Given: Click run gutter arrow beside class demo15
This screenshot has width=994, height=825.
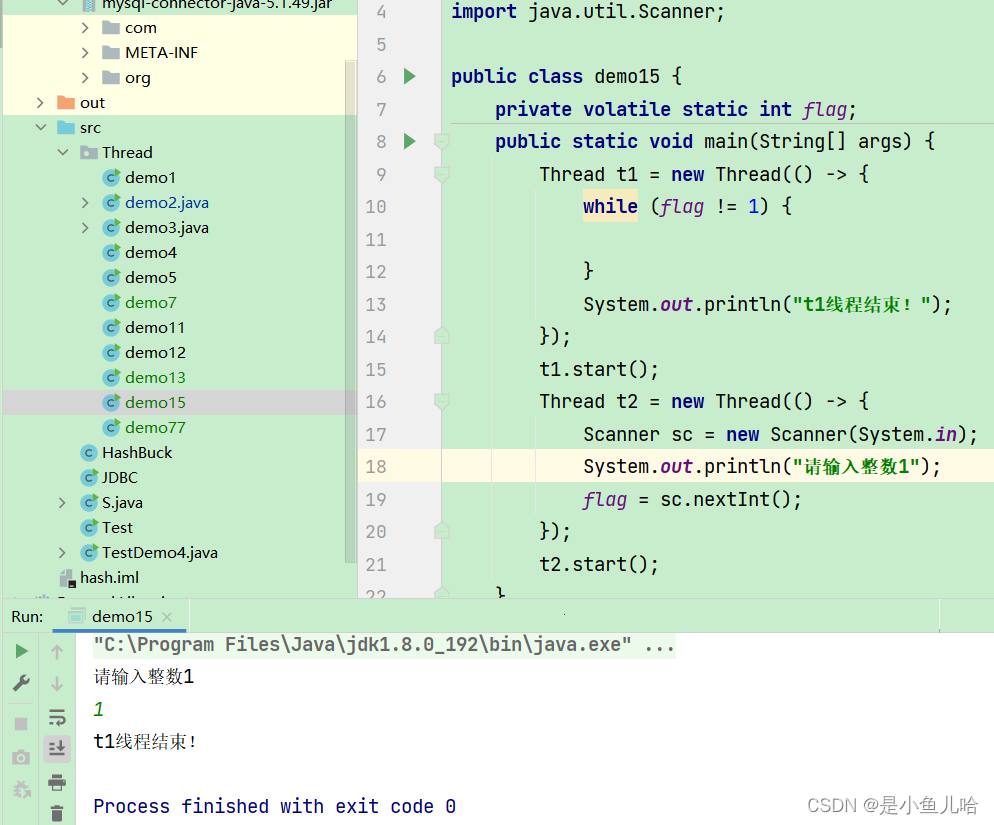Looking at the screenshot, I should tap(409, 76).
